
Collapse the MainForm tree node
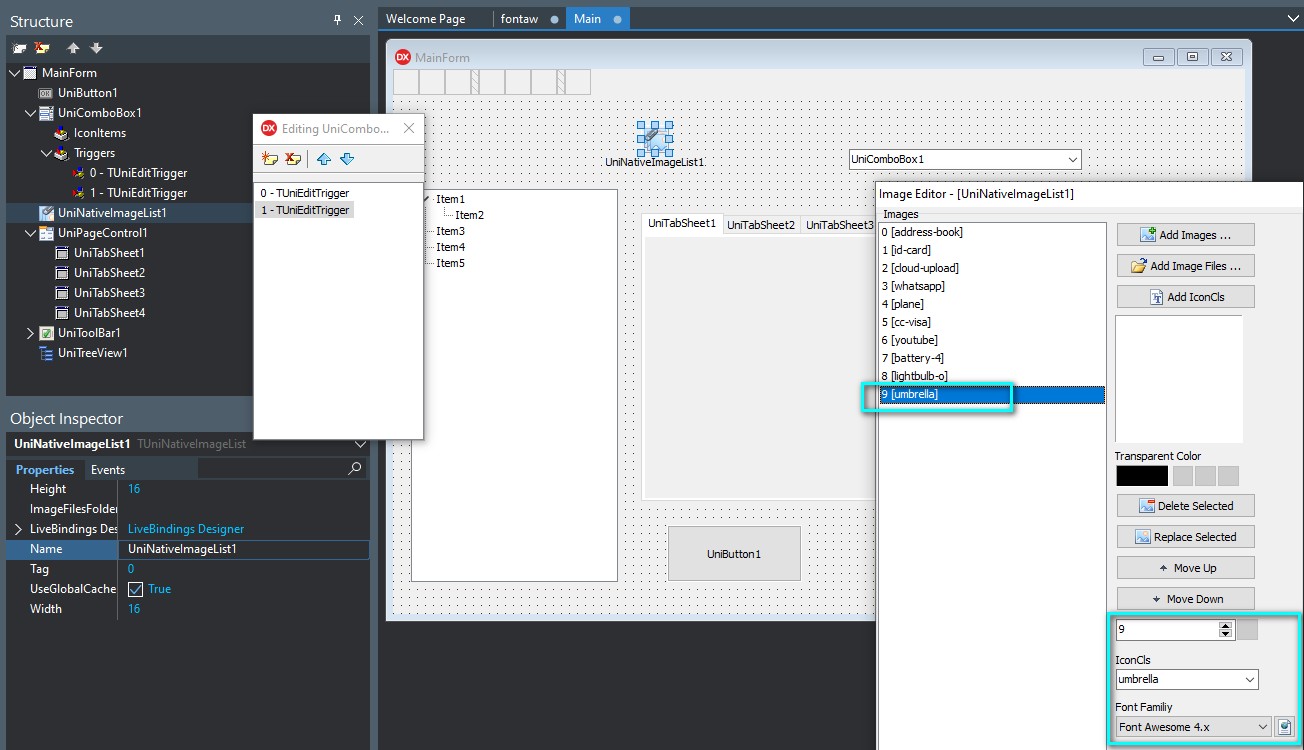pos(14,73)
